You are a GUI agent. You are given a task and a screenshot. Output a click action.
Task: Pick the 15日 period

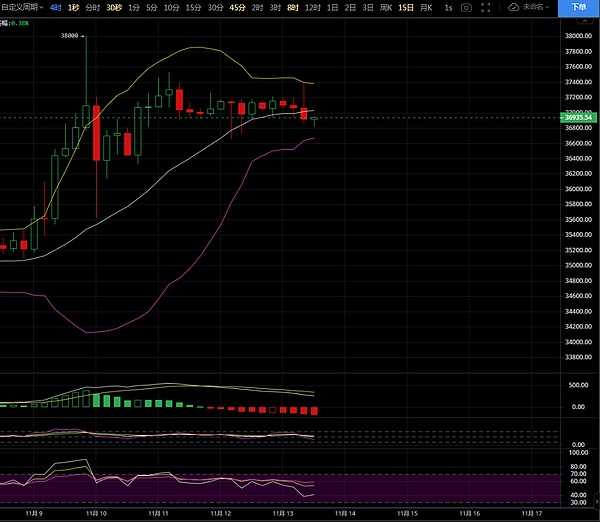click(x=405, y=7)
